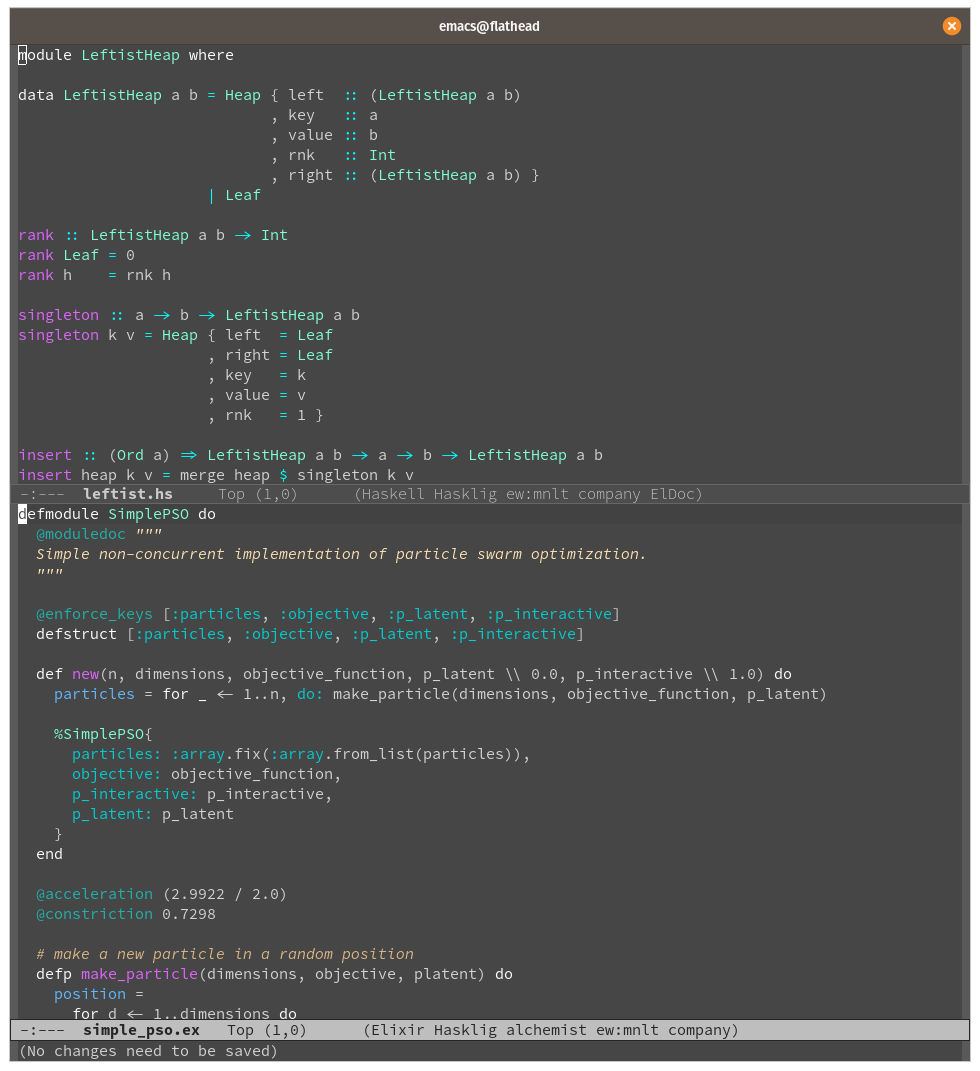Image resolution: width=980 pixels, height=1071 pixels.
Task: Click the 'key :: a' record field
Action: 333,115
